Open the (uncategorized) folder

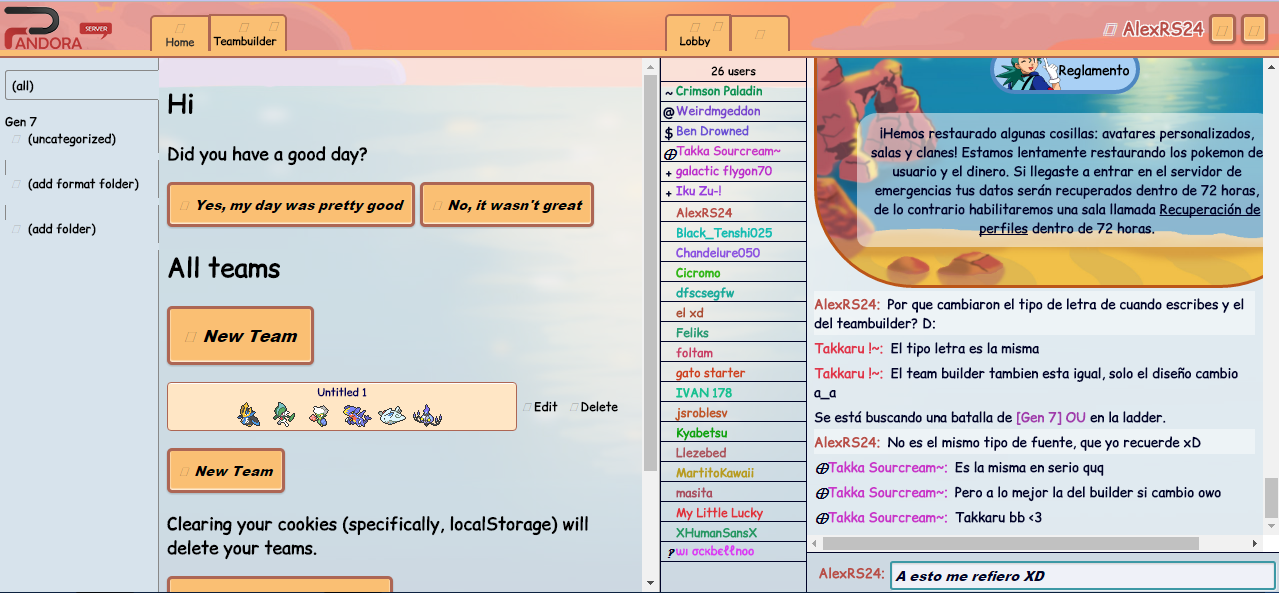(72, 139)
